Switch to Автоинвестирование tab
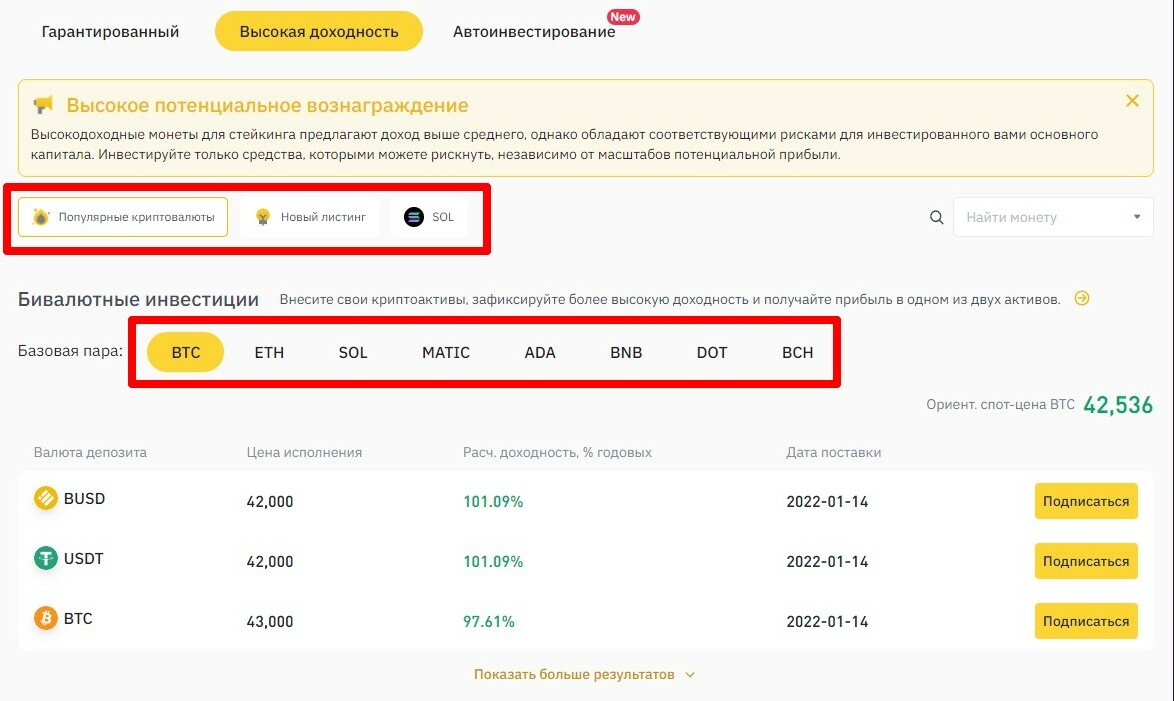 pyautogui.click(x=534, y=31)
